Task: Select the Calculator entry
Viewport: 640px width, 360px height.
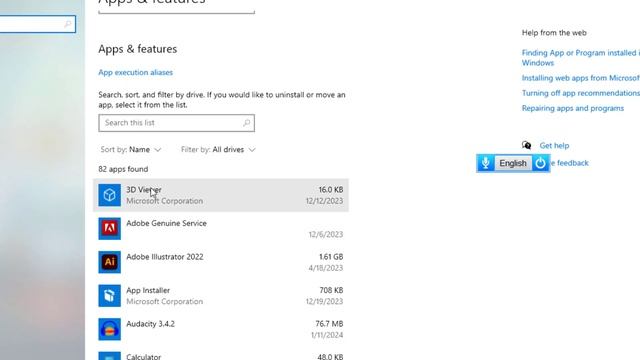Action: (221, 354)
